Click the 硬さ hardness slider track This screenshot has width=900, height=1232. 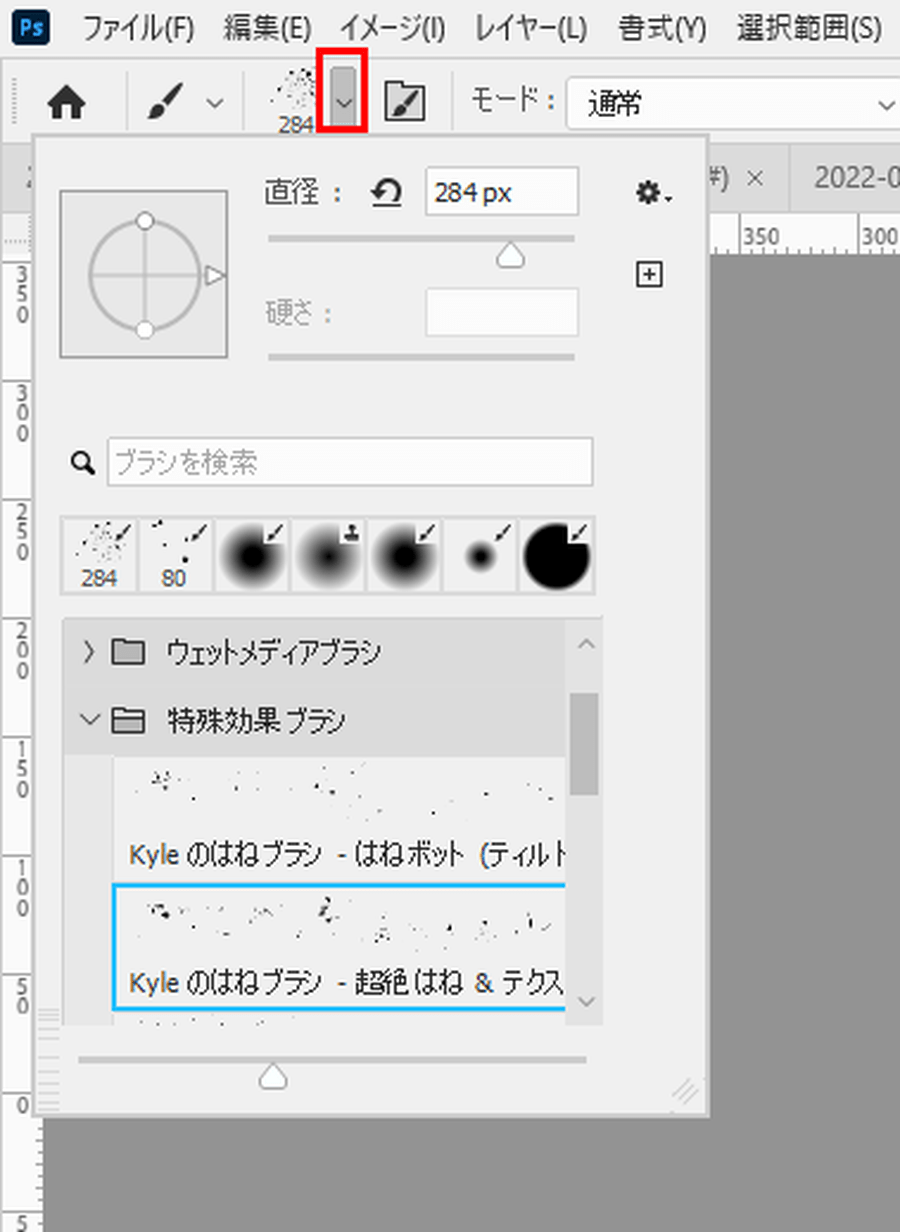pos(421,356)
